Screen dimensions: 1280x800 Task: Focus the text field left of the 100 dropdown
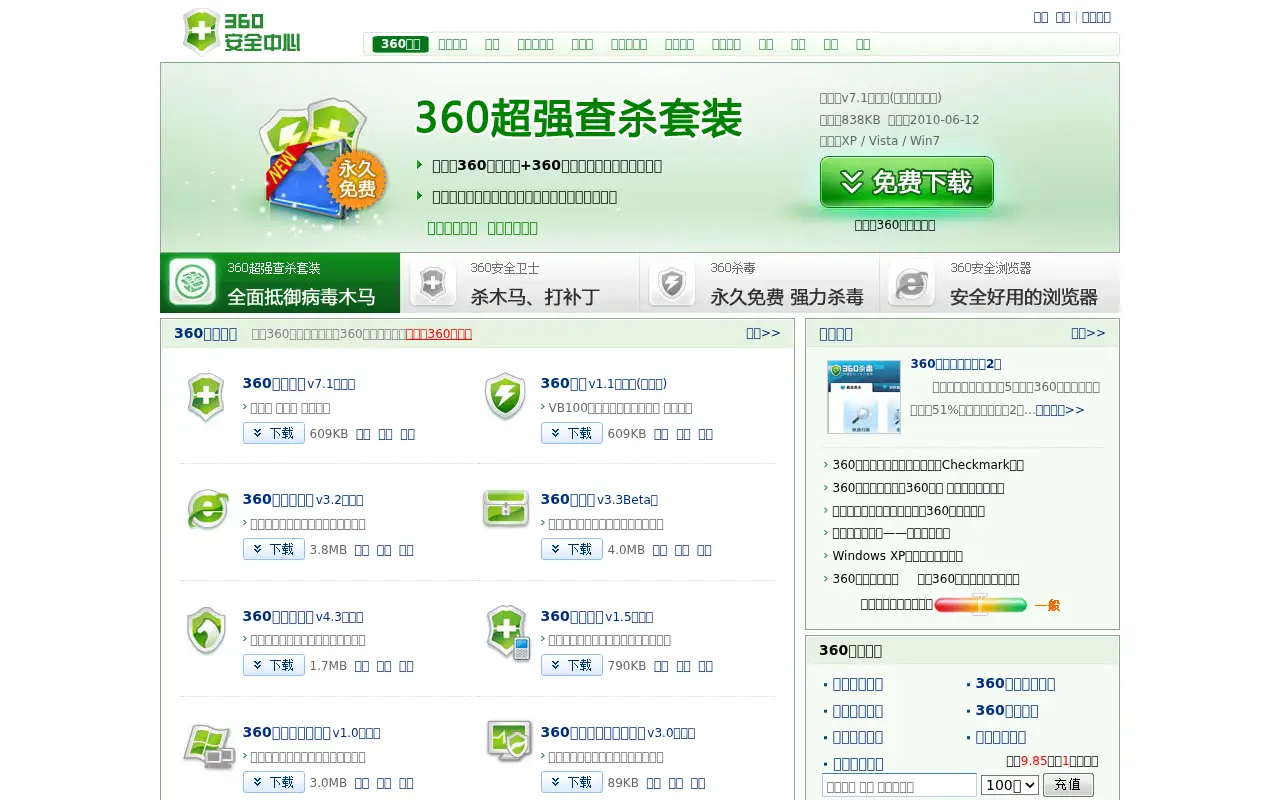coord(899,785)
